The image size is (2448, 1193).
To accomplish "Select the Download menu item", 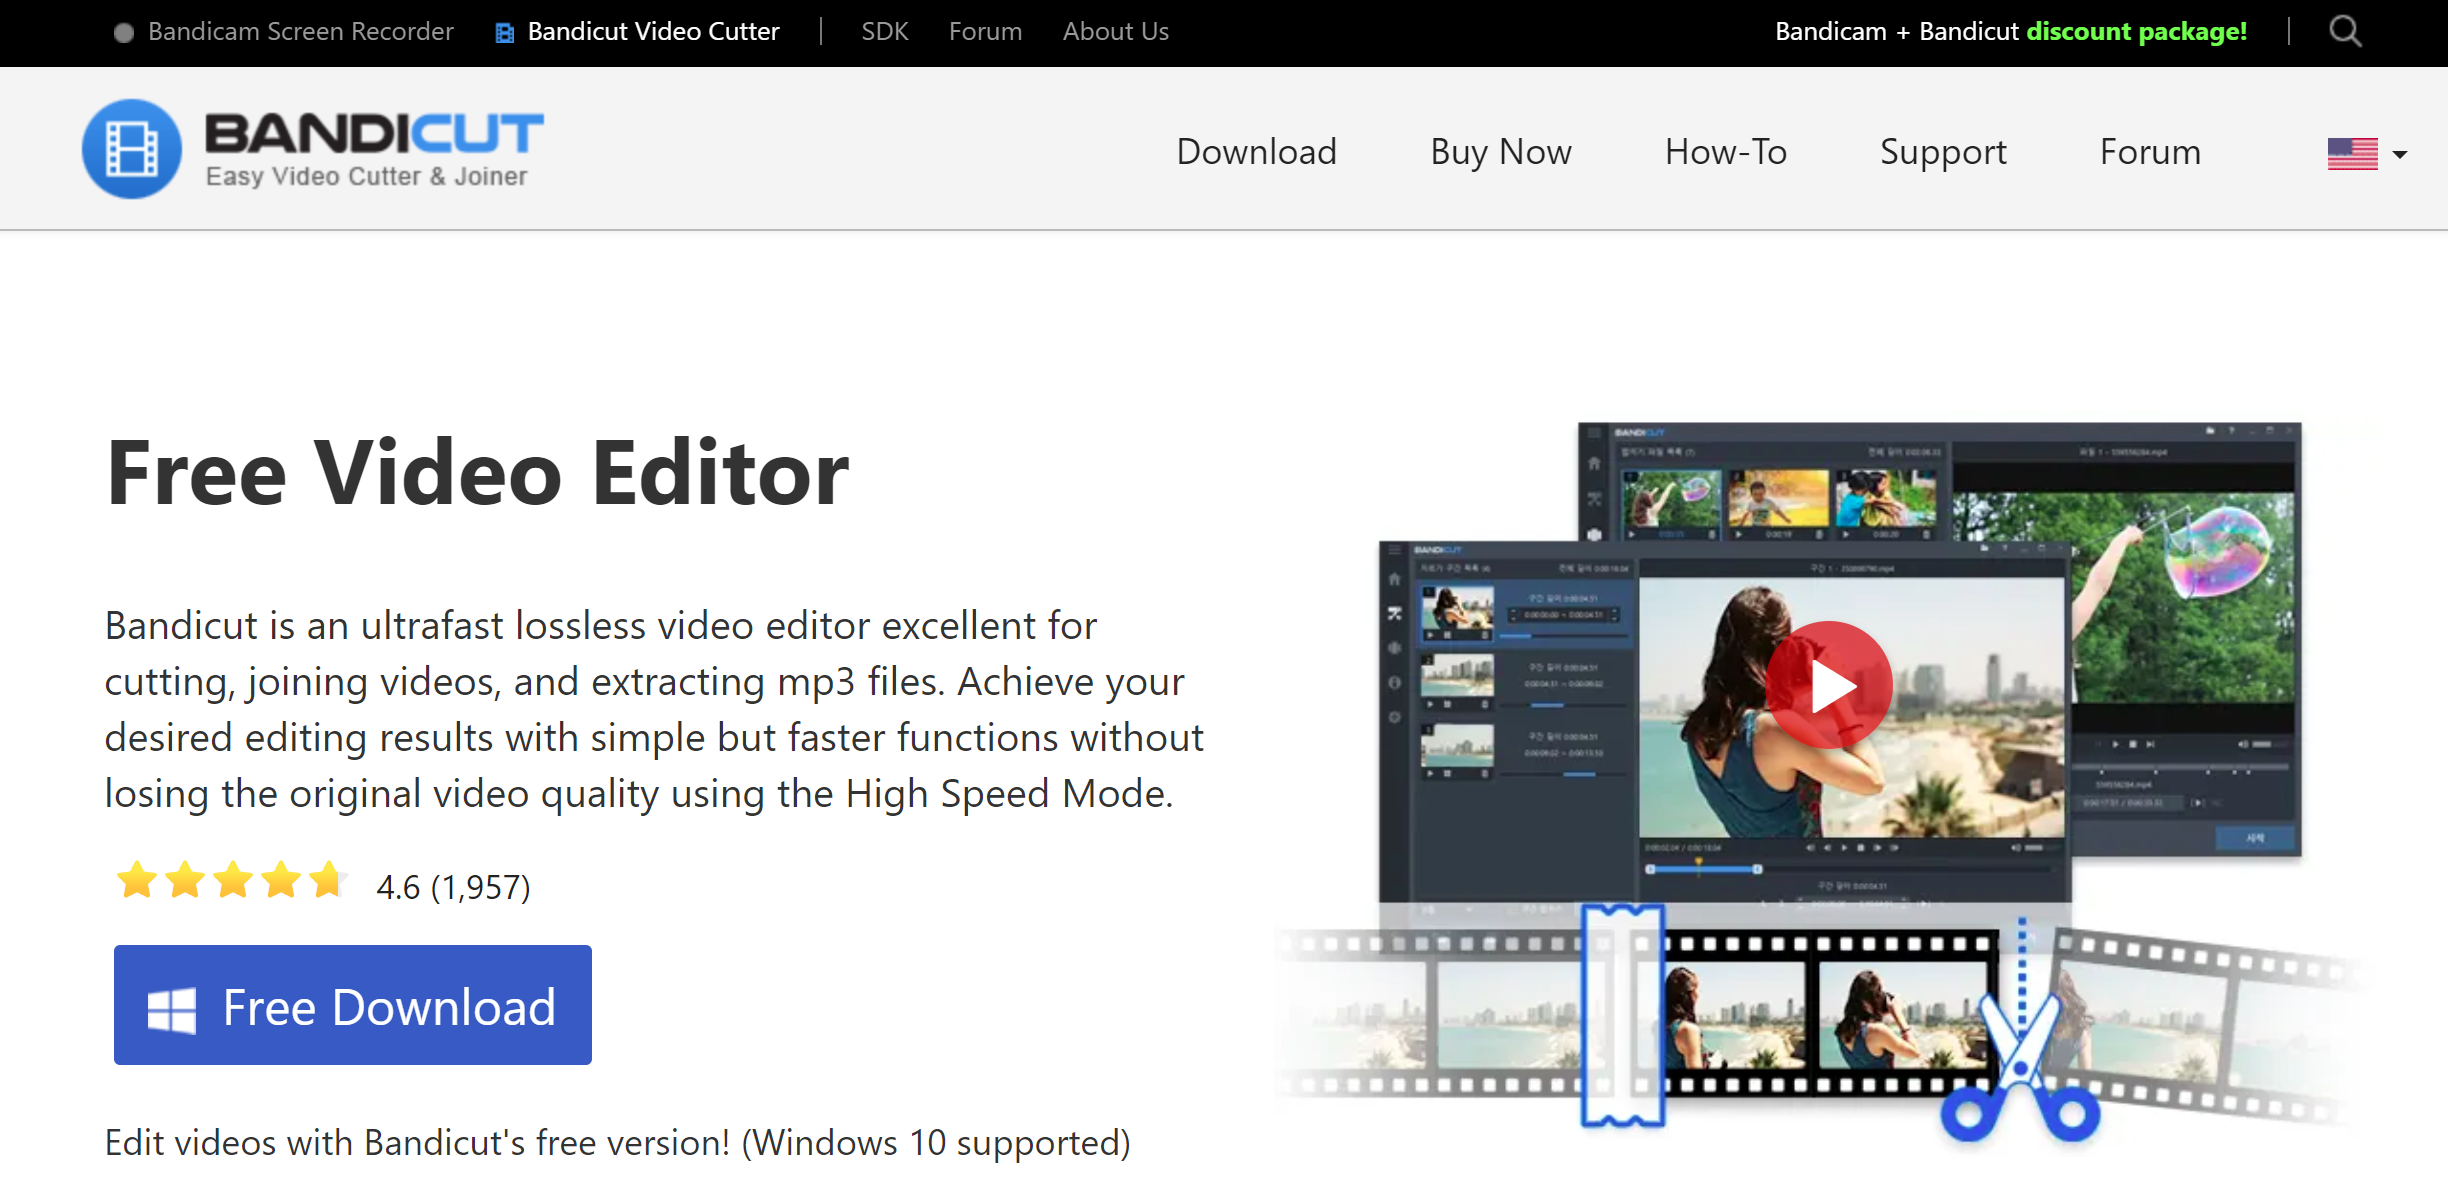I will click(1257, 151).
